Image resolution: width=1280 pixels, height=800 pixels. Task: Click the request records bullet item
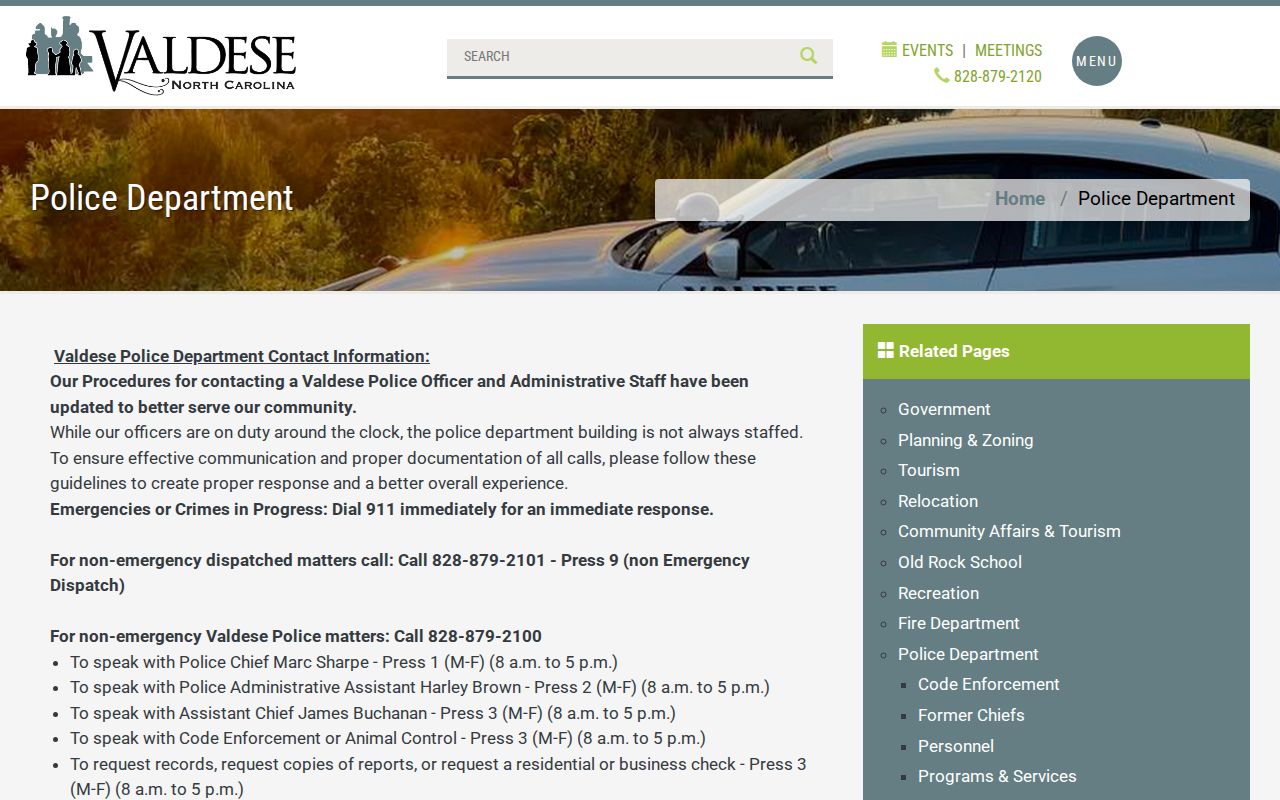(438, 776)
